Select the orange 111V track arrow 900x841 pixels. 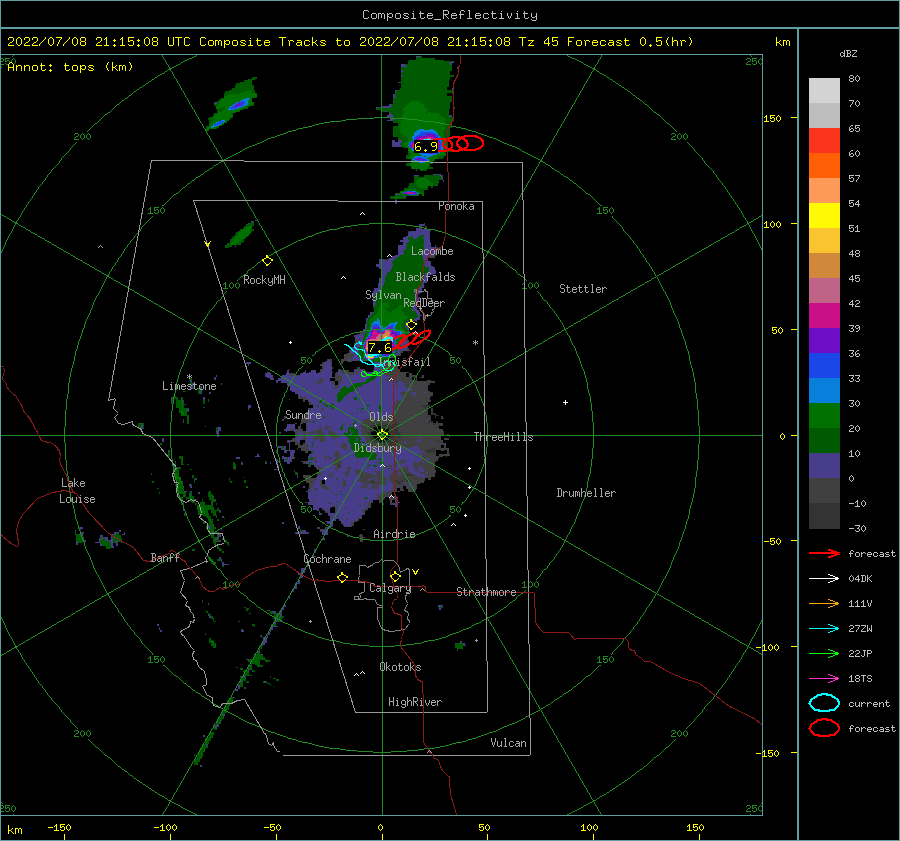click(824, 603)
